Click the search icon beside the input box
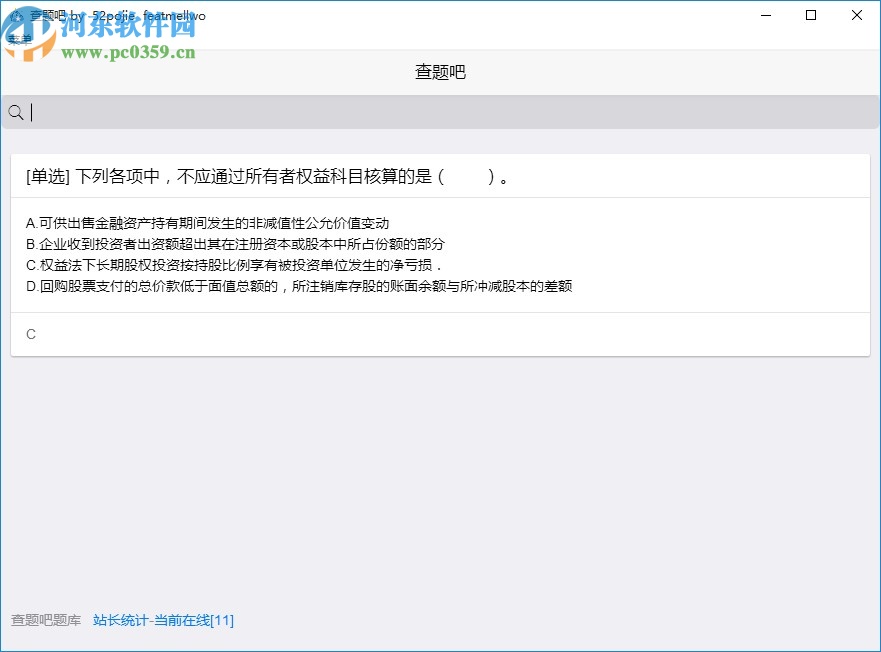 [x=15, y=111]
